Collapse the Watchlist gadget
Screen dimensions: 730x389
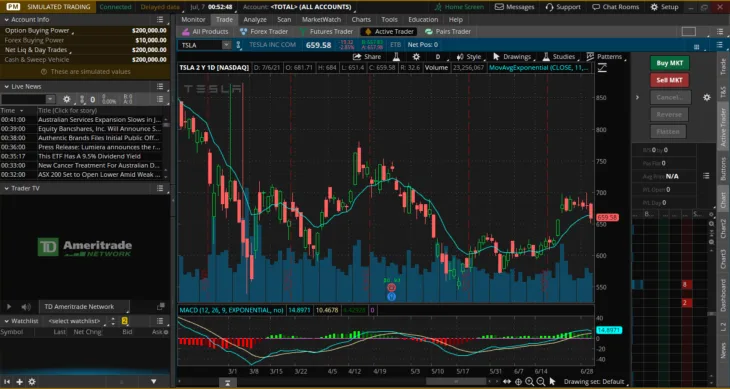(x=7, y=321)
